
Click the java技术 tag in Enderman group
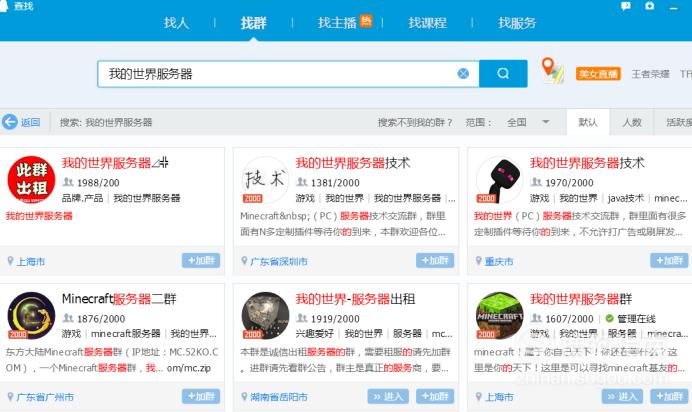click(625, 198)
